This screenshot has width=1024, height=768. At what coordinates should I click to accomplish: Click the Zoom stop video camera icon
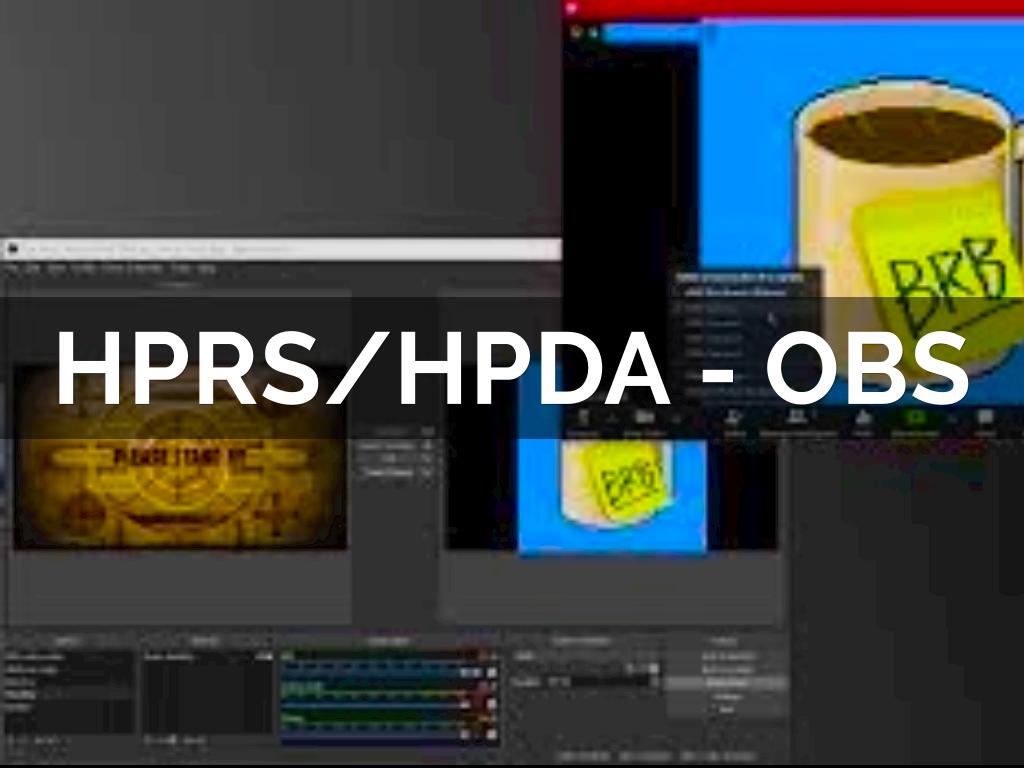coord(643,418)
